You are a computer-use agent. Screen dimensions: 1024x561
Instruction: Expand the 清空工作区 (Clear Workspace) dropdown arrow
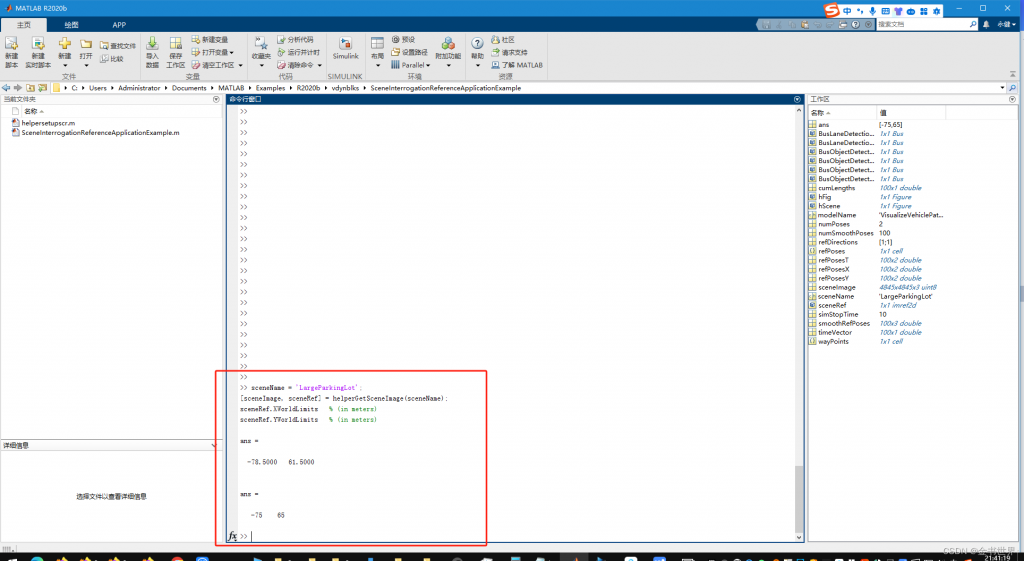click(x=240, y=65)
